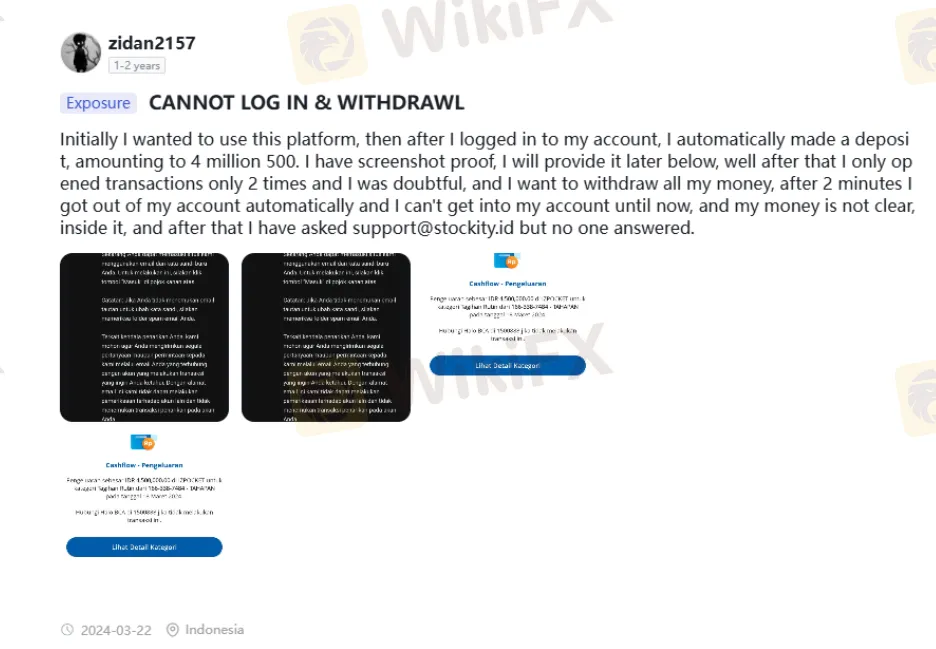Open the leftmost dark email screenshot thumbnail
The width and height of the screenshot is (936, 649).
pos(144,337)
